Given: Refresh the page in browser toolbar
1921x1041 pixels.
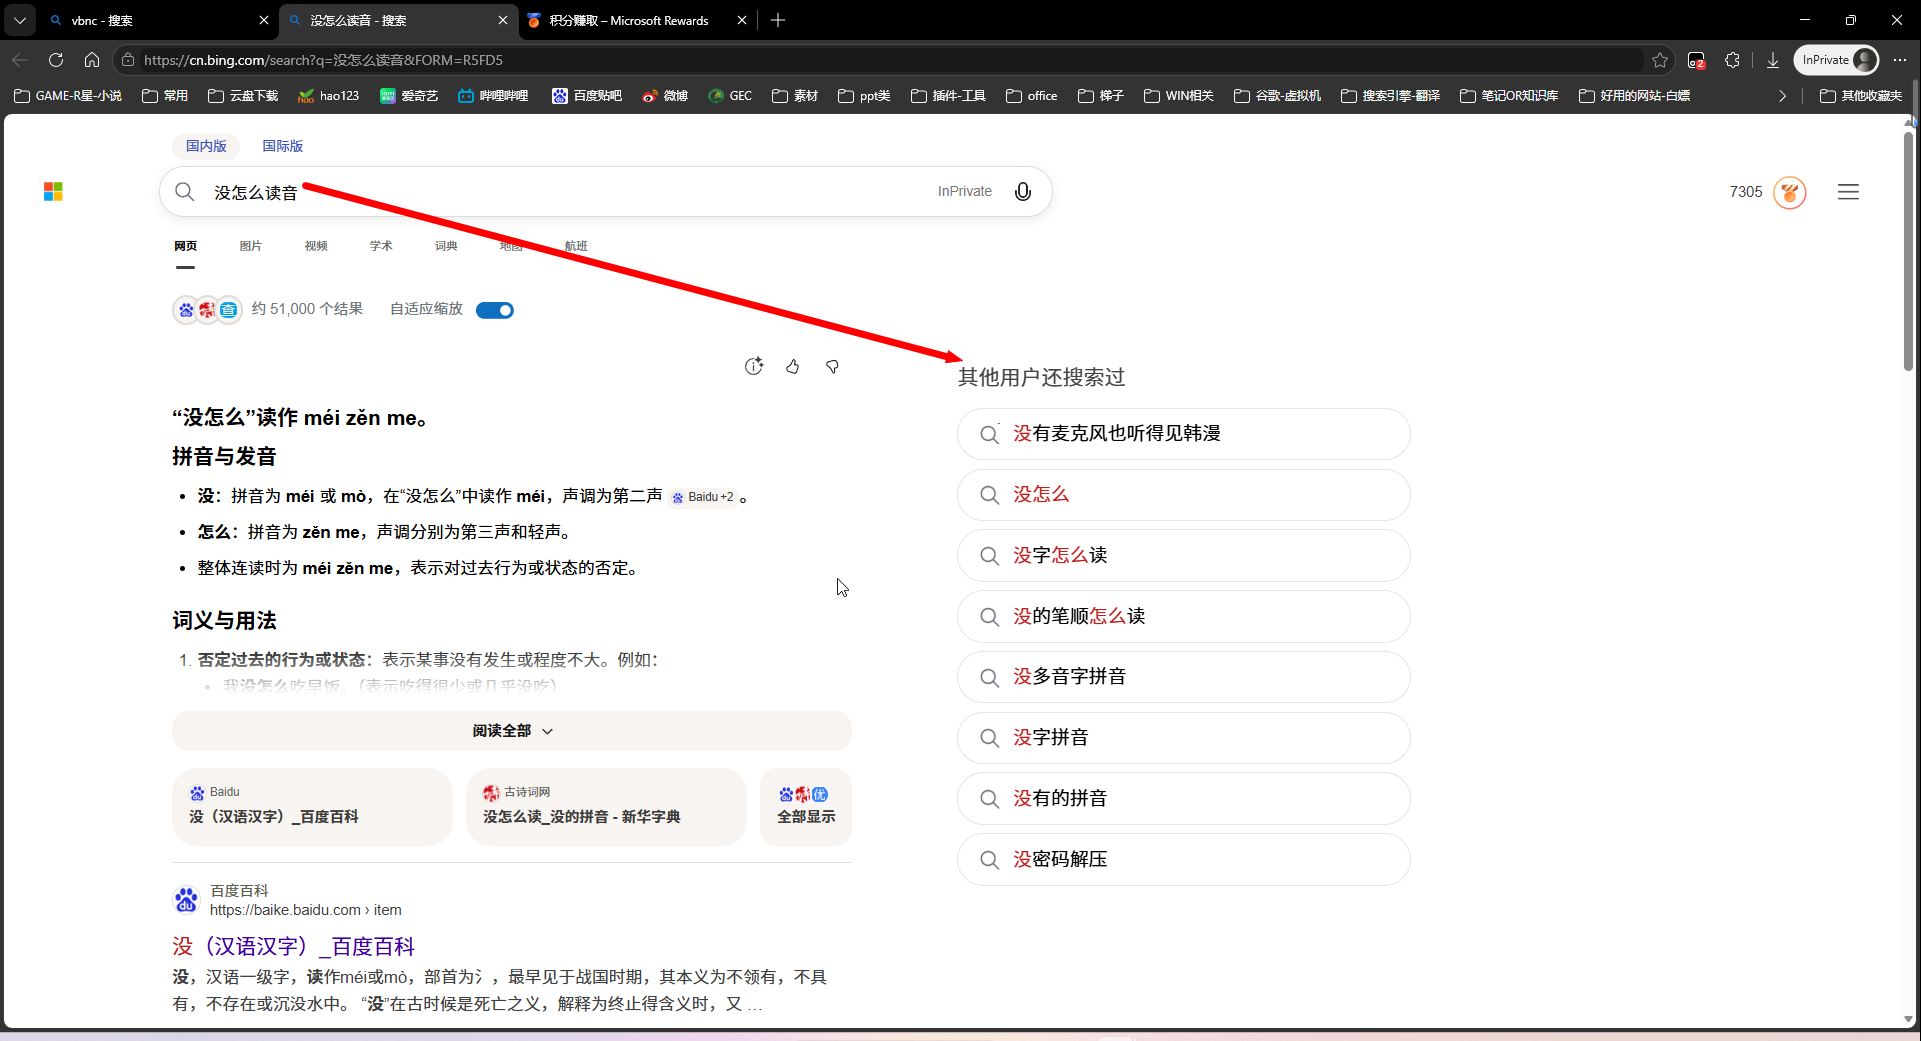Looking at the screenshot, I should [x=56, y=60].
